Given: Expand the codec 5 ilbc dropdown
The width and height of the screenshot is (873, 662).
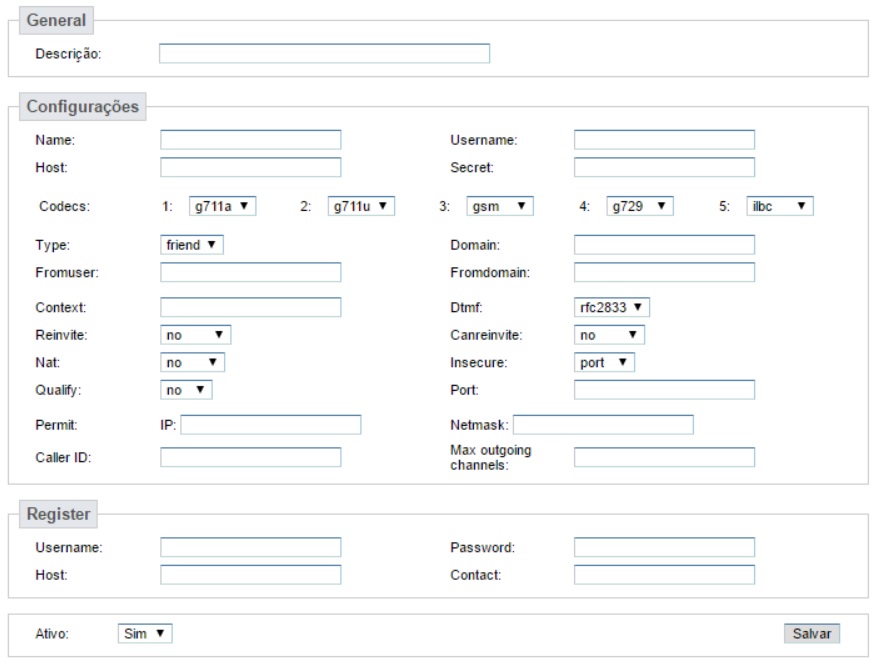Looking at the screenshot, I should [x=779, y=206].
